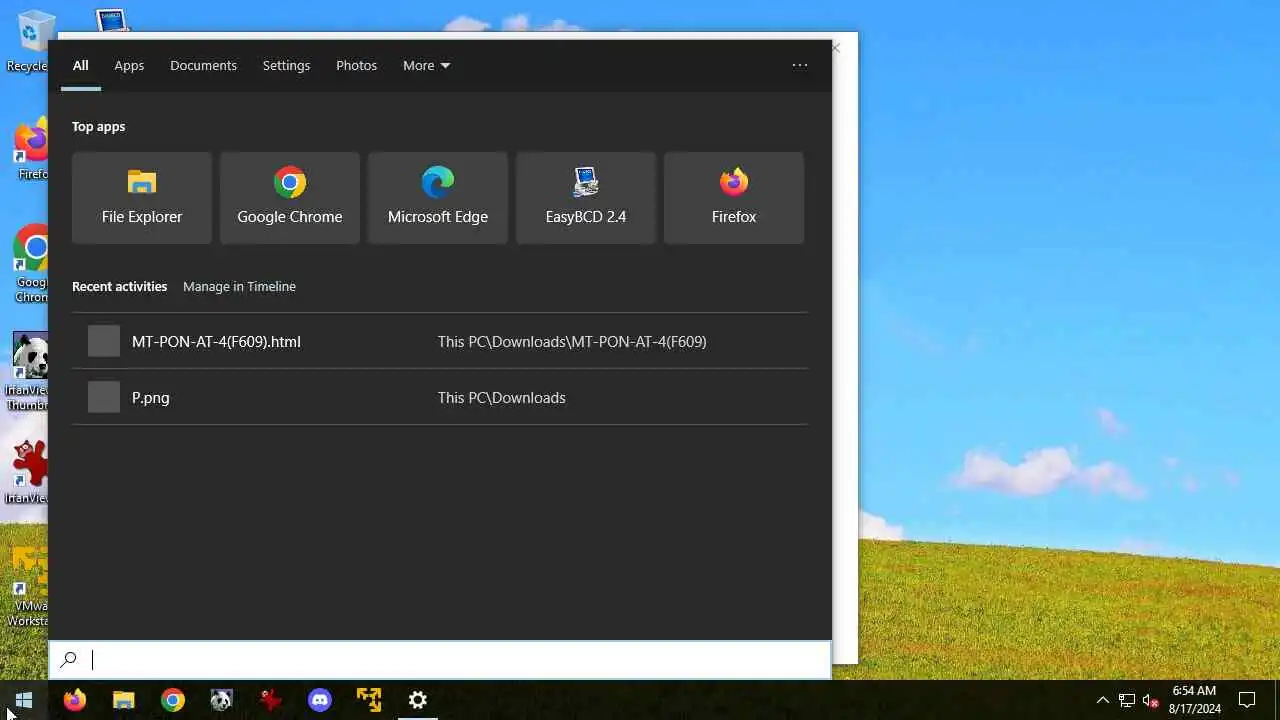The width and height of the screenshot is (1280, 720).
Task: Filter search by Documents tab
Action: point(203,65)
